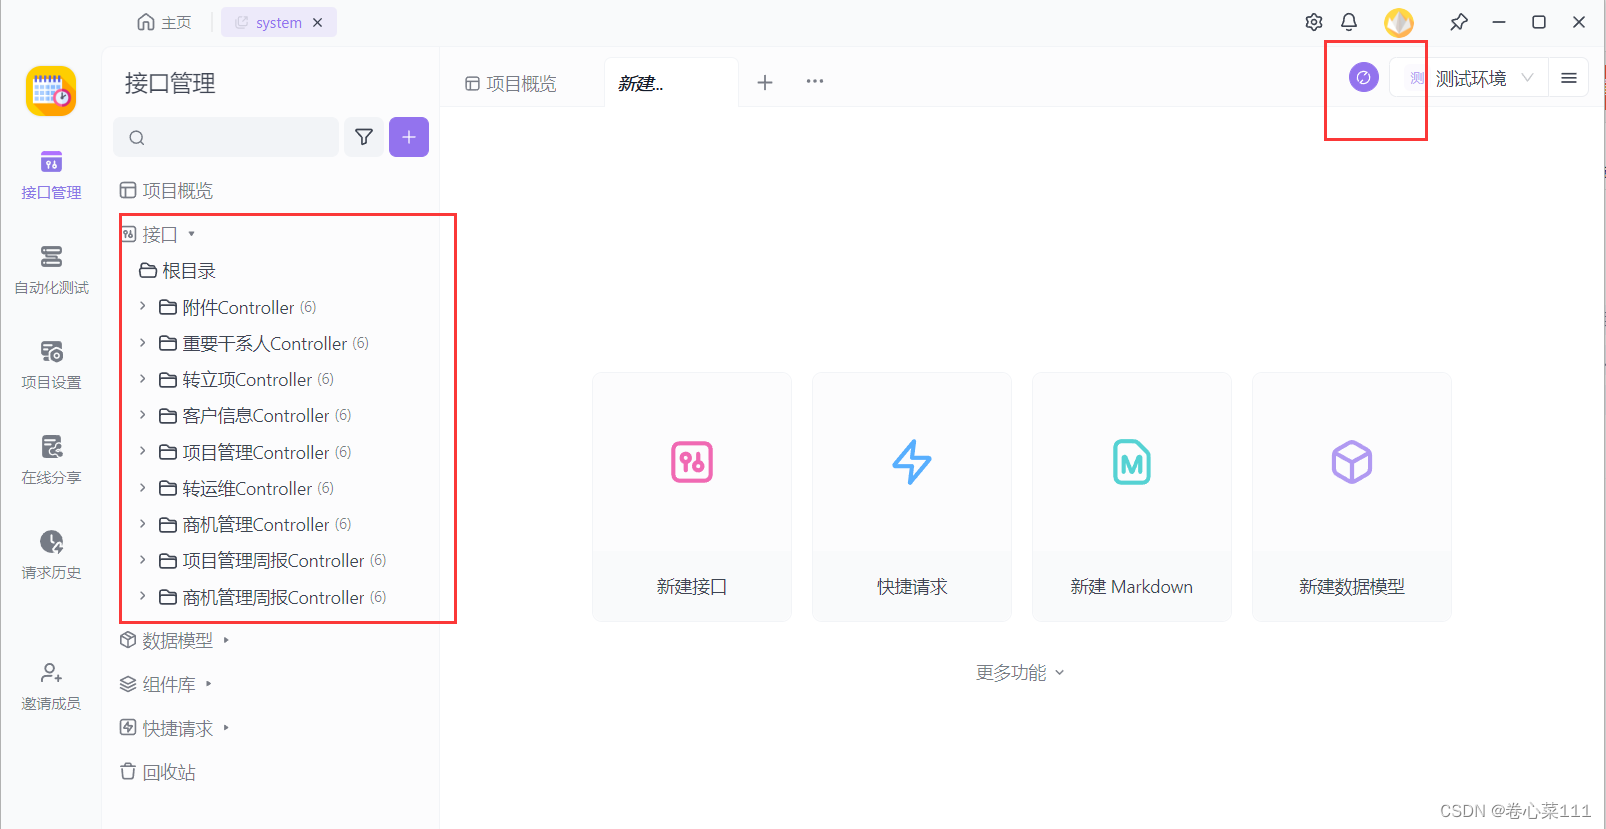Expand the 转运维Controller folder
1606x829 pixels.
143,487
